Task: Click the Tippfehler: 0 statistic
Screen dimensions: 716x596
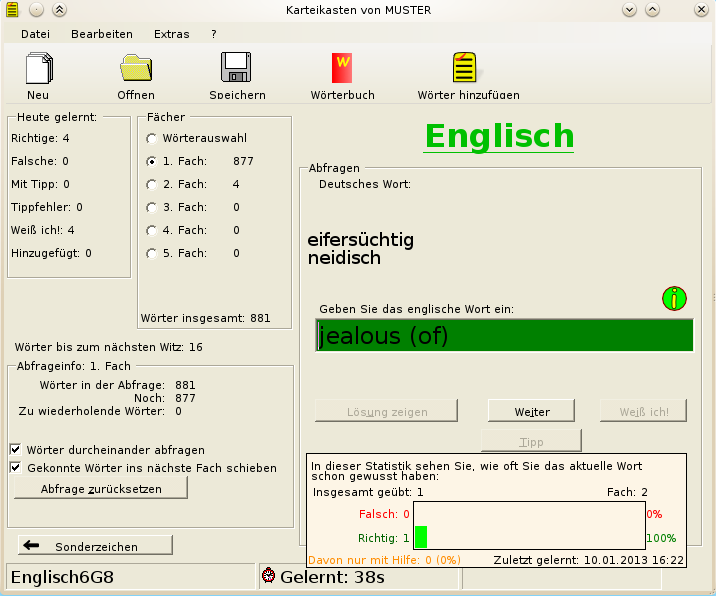Action: [47, 207]
